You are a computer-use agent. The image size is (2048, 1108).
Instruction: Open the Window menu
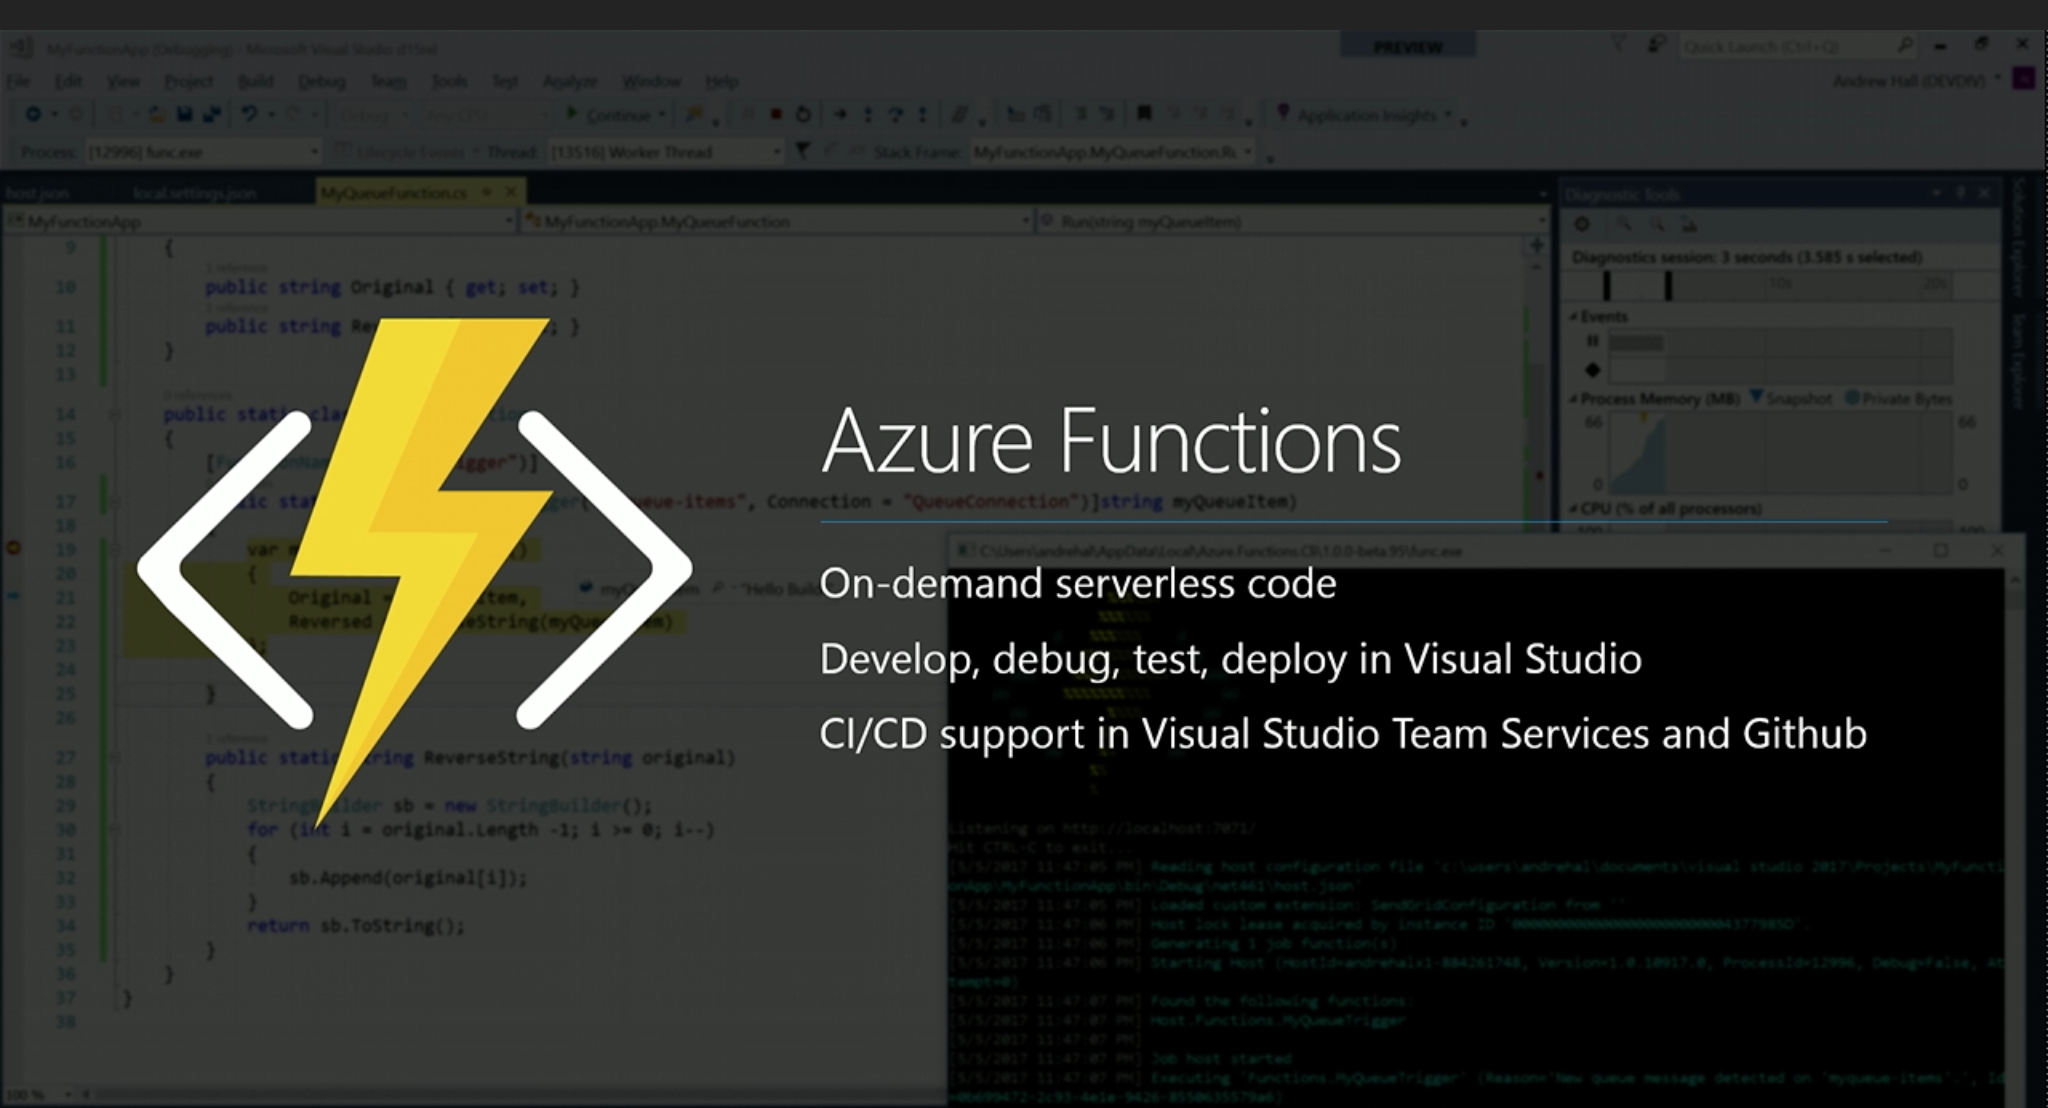pos(651,81)
